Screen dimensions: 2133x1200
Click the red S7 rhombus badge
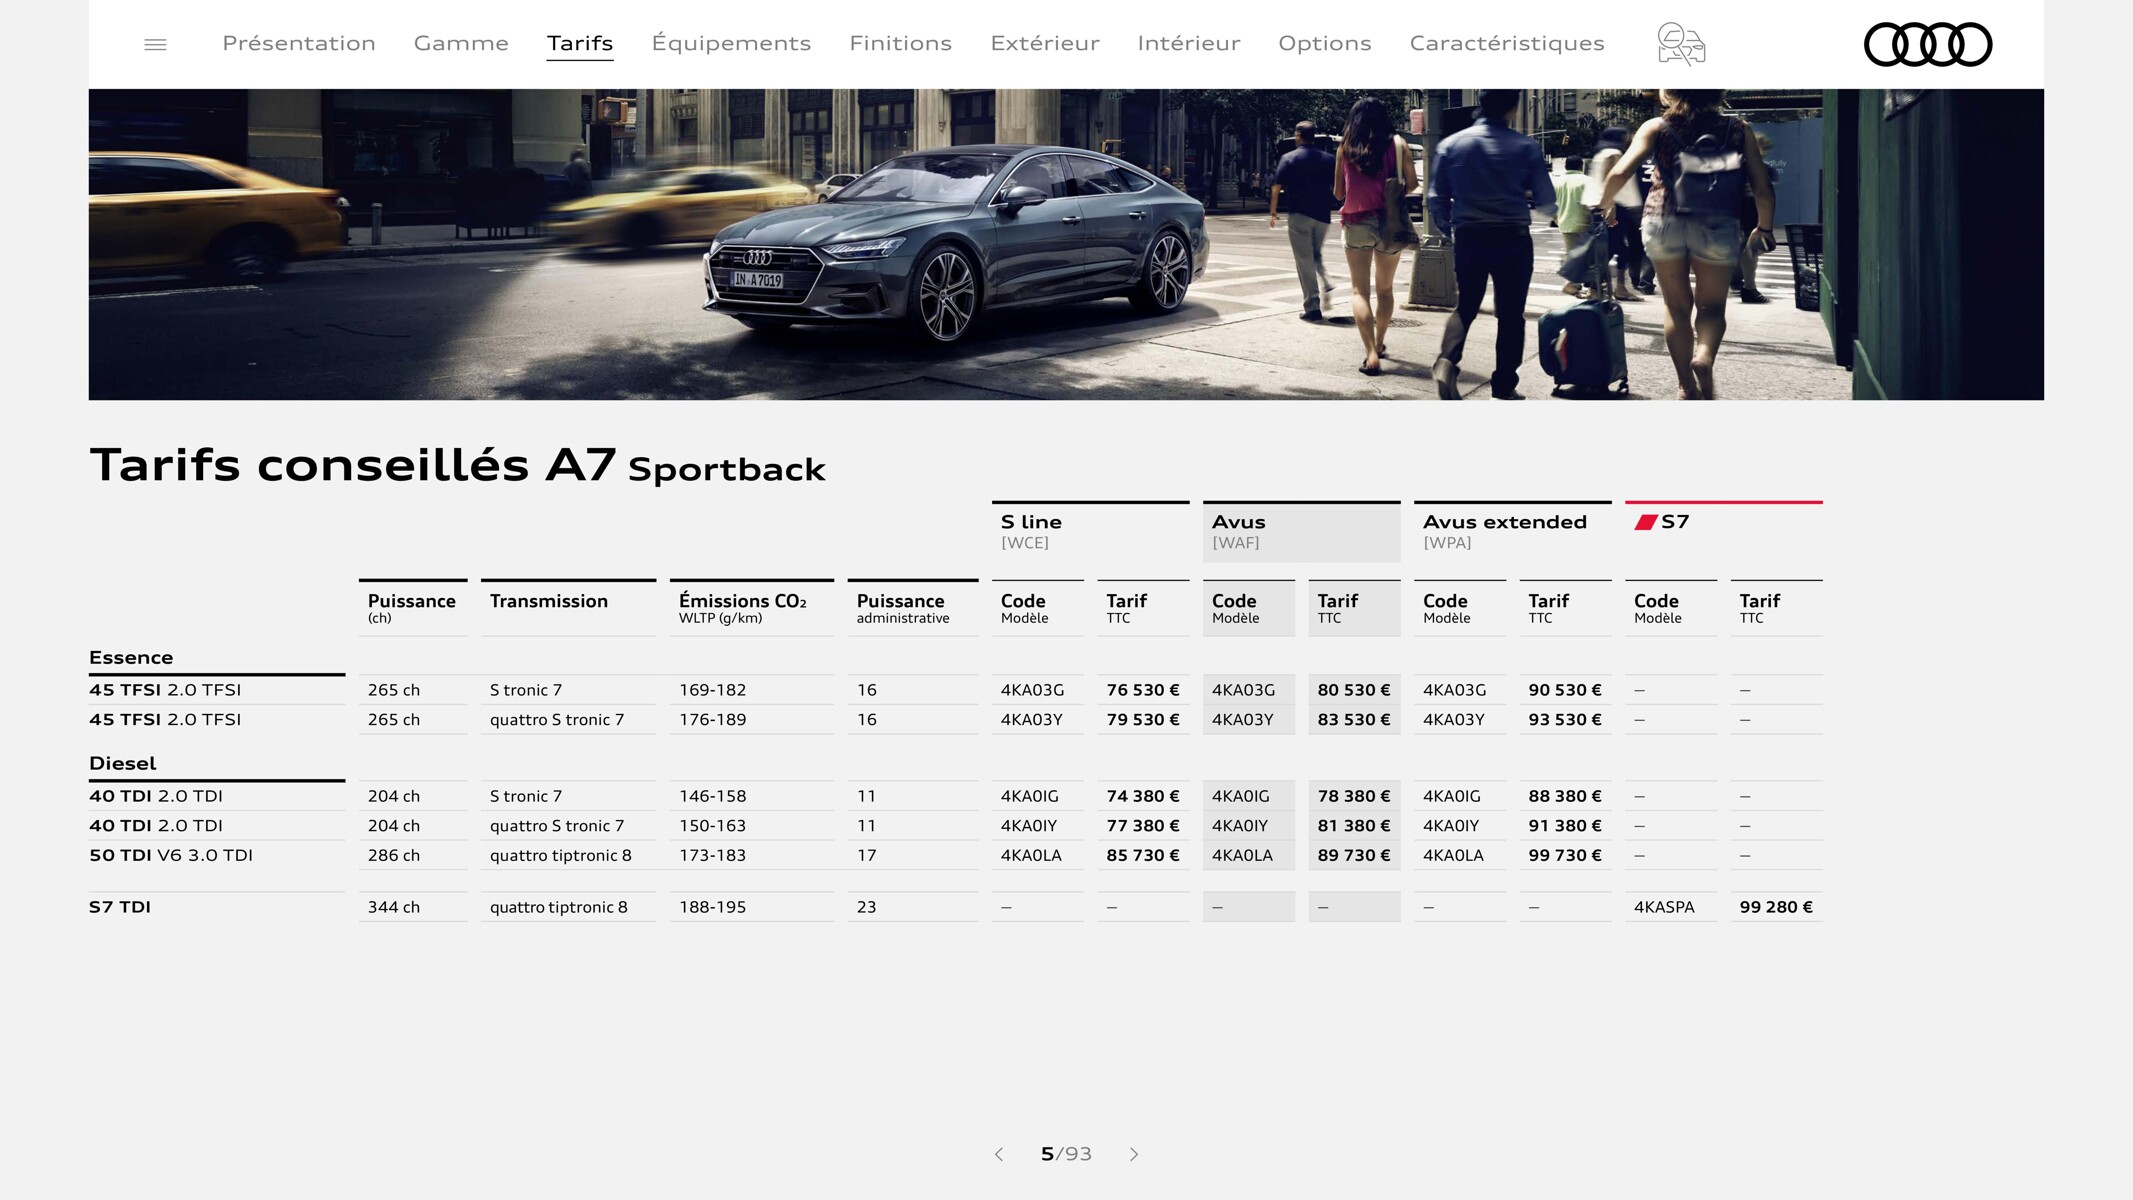1645,522
